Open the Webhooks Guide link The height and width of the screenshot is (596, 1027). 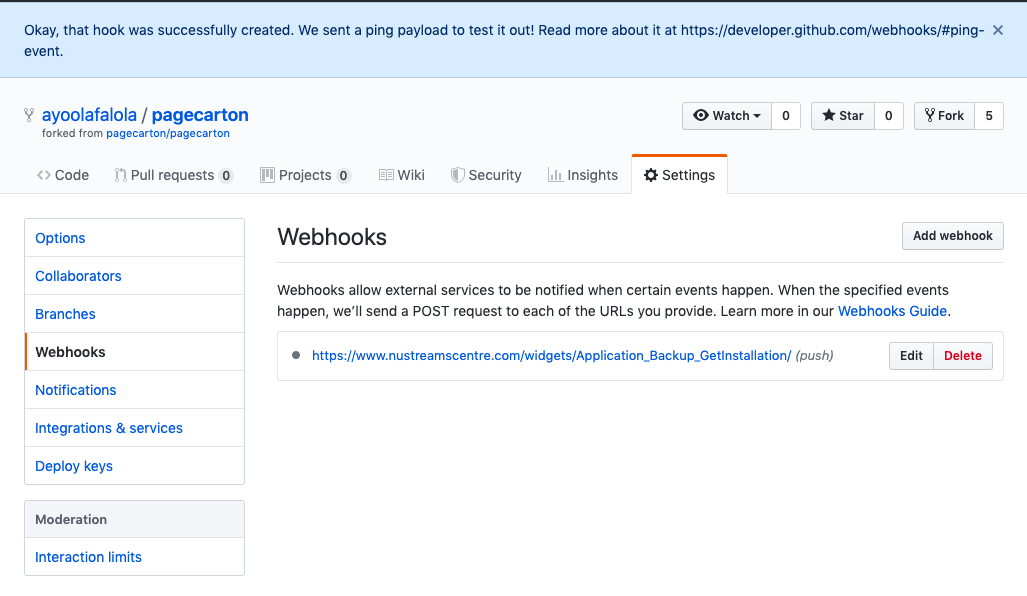point(892,311)
